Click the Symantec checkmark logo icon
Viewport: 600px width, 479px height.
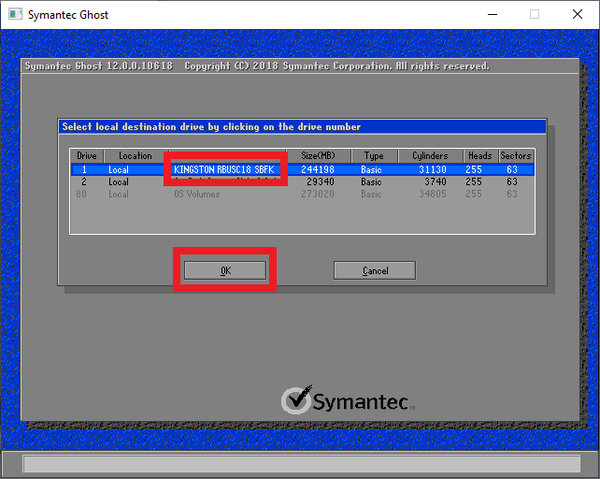point(296,400)
